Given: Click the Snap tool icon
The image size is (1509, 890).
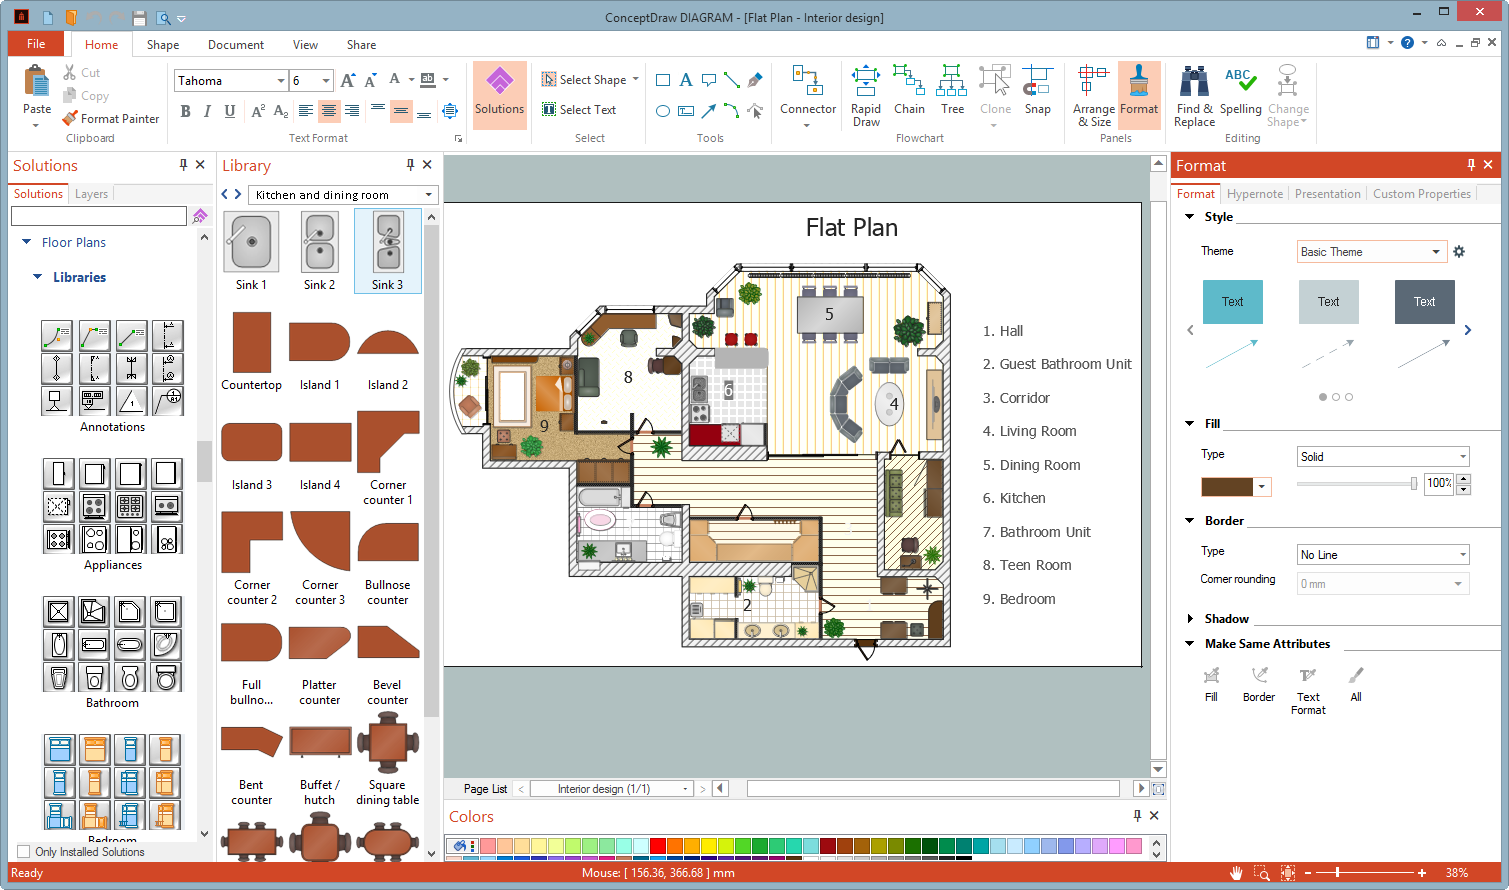Looking at the screenshot, I should (x=1037, y=93).
